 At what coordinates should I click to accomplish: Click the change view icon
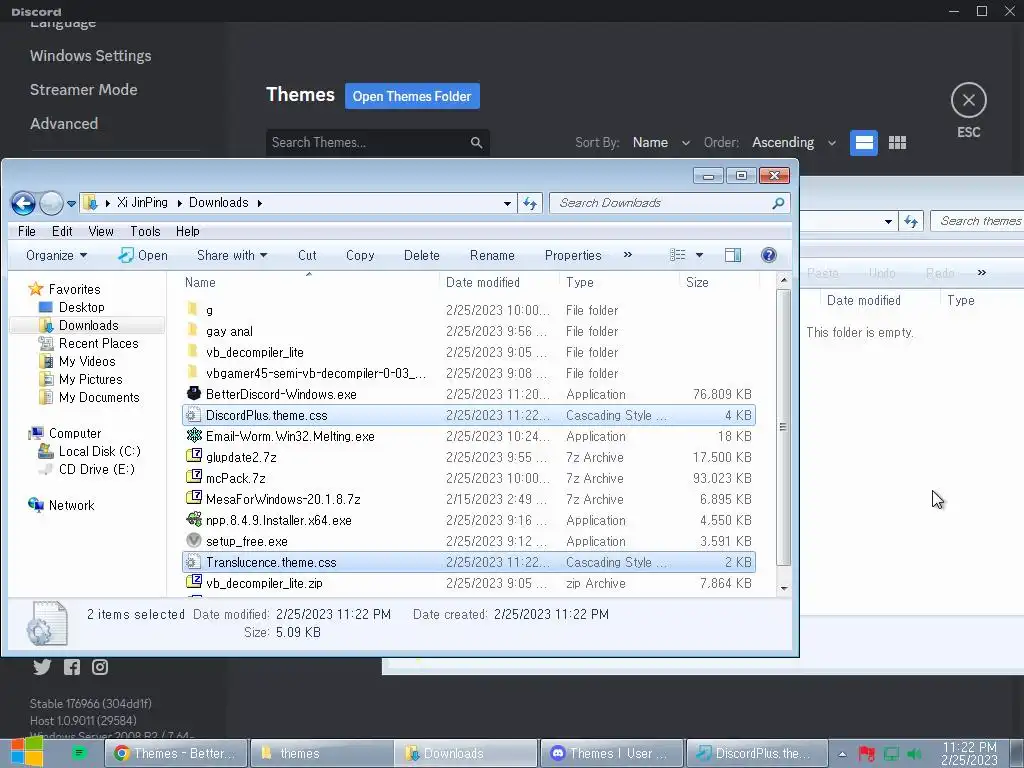point(677,255)
